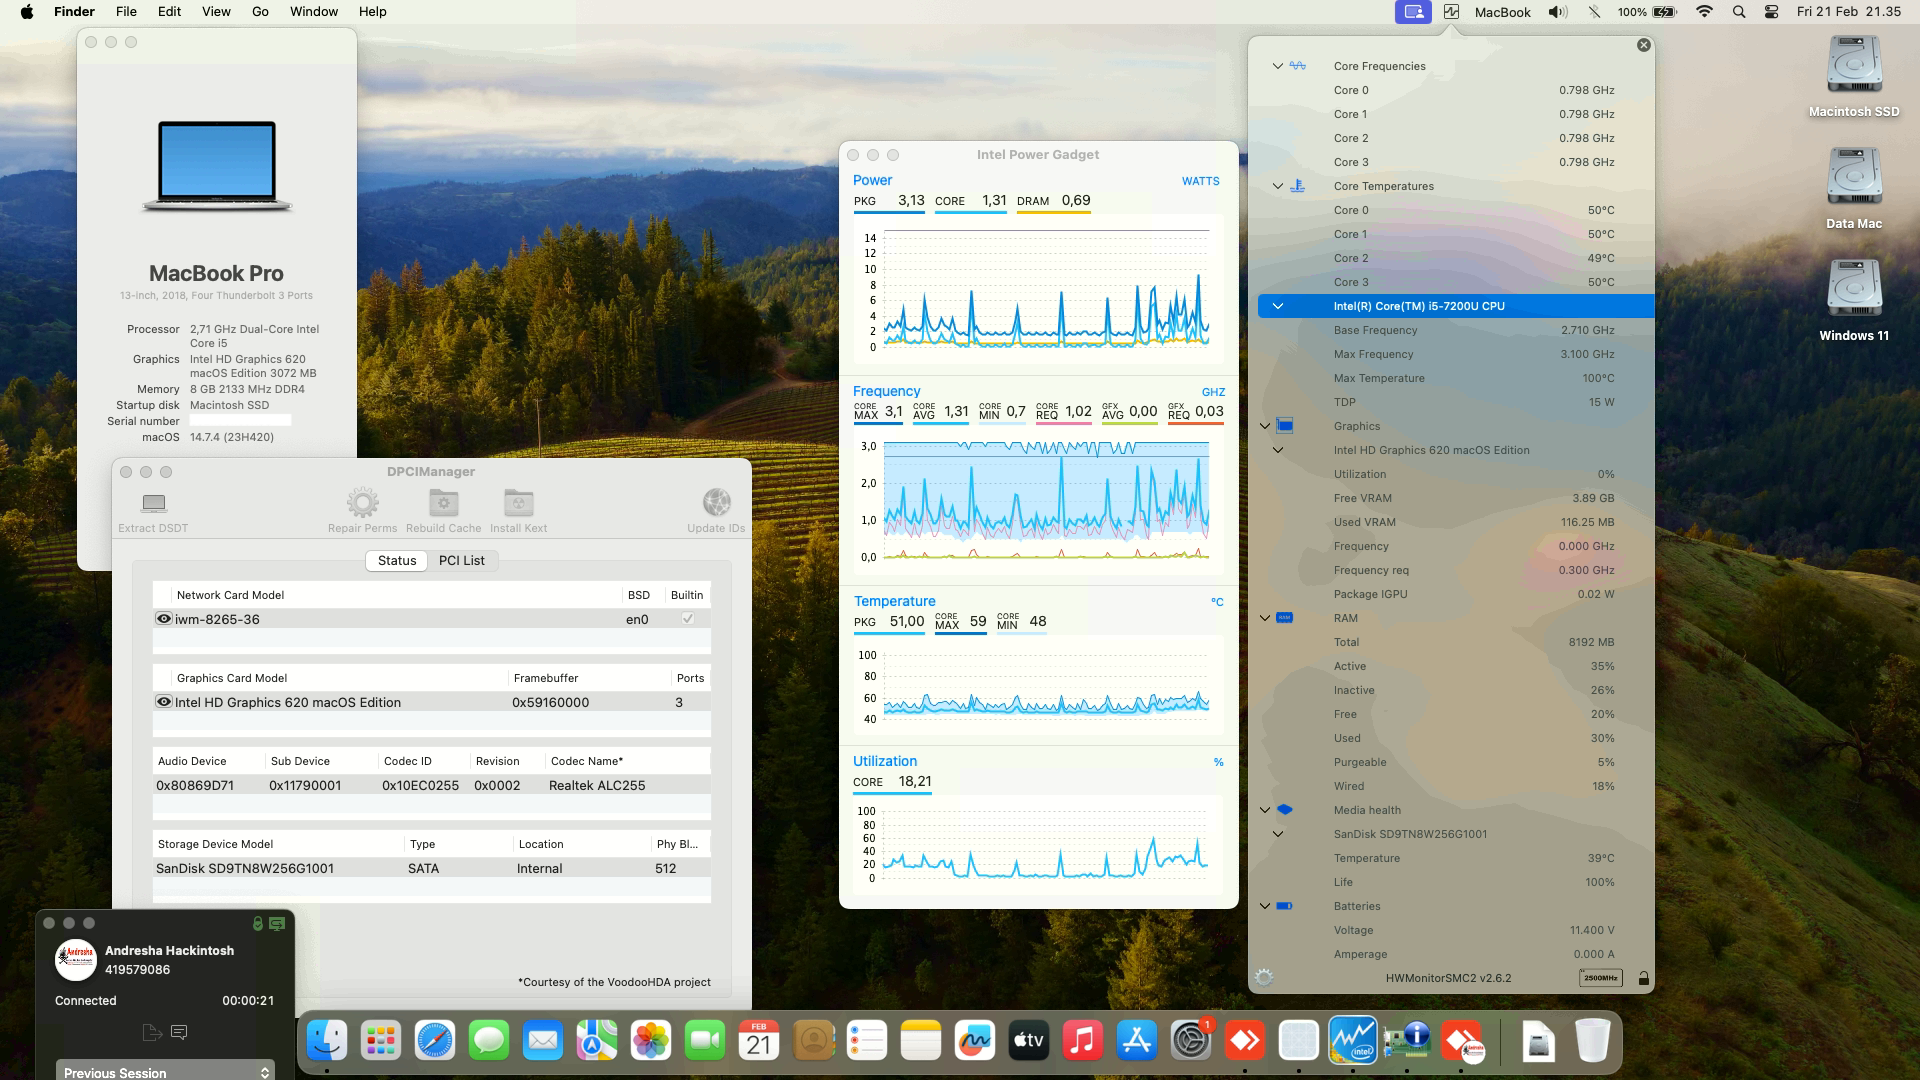
Task: Open File menu in menu bar
Action: [126, 12]
